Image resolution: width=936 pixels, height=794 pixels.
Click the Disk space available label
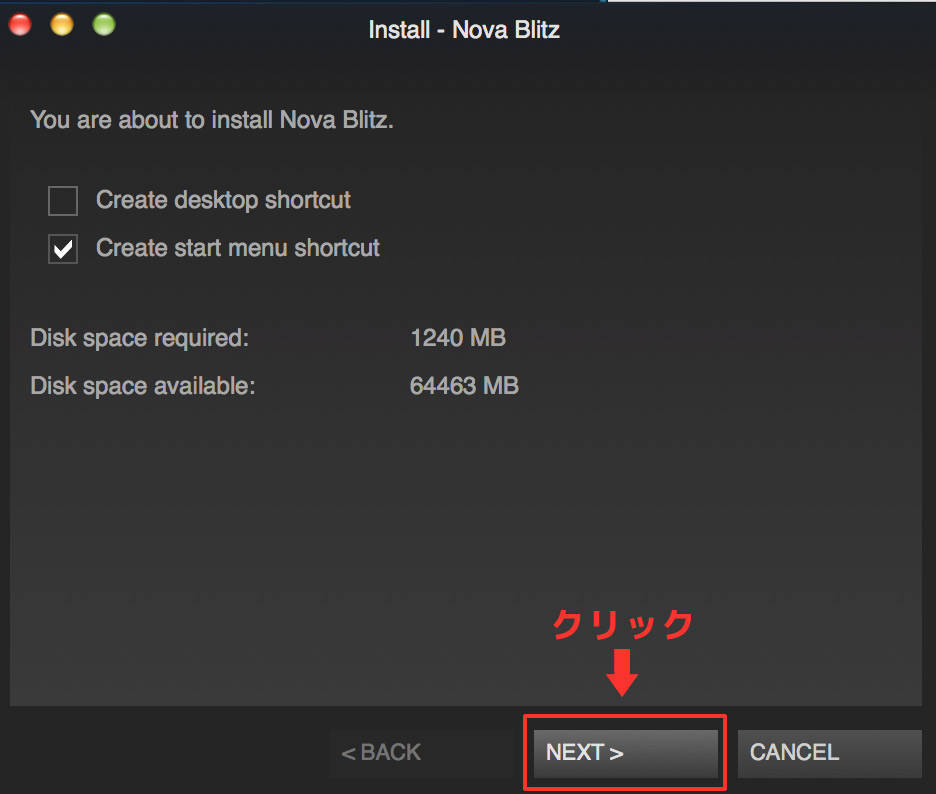point(143,386)
